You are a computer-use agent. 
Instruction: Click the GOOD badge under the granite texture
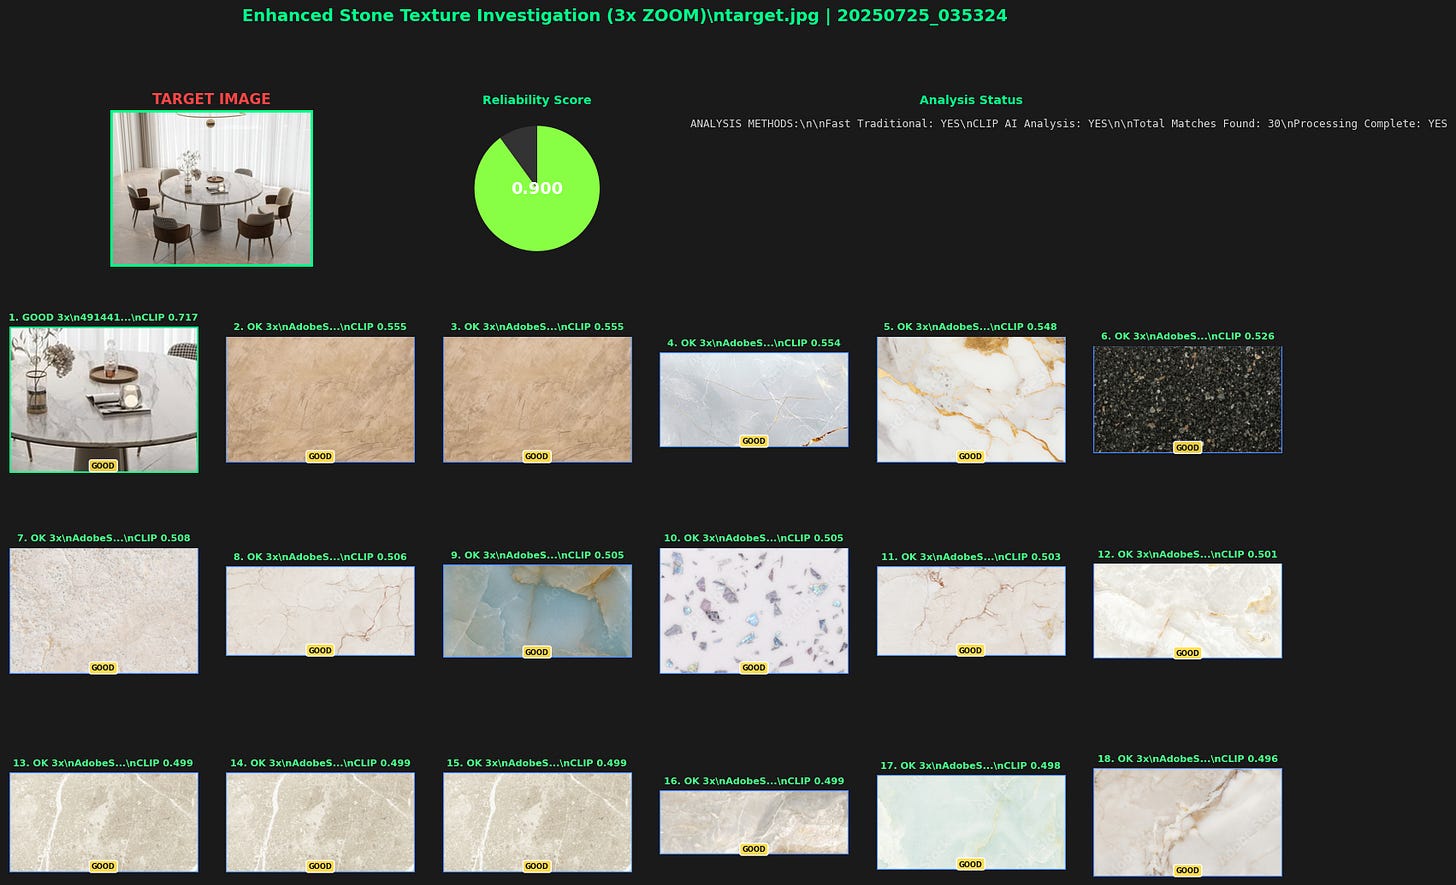[x=1187, y=448]
